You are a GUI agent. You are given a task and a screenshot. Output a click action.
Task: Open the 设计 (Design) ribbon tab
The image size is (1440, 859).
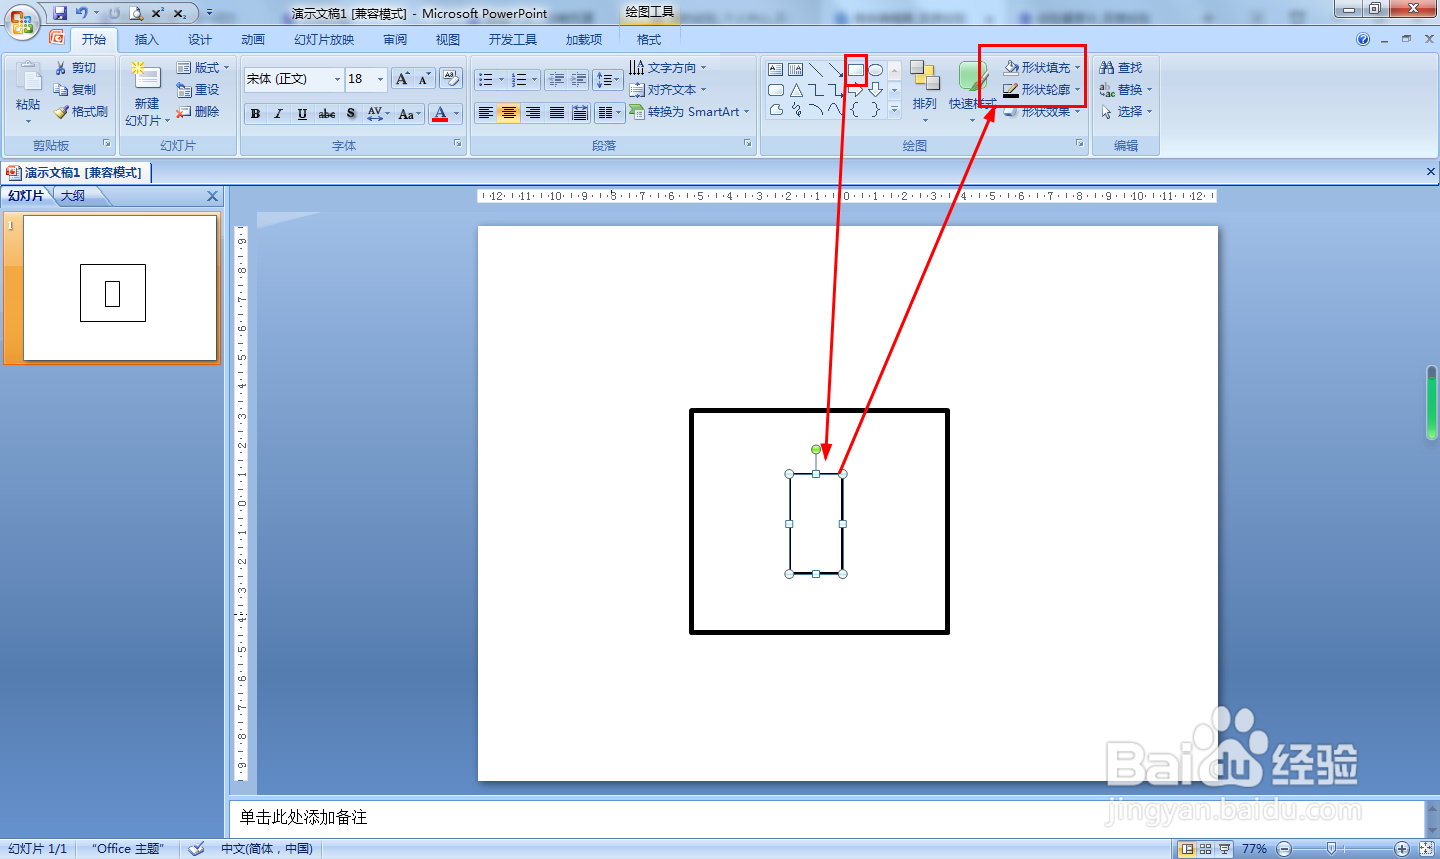[200, 40]
